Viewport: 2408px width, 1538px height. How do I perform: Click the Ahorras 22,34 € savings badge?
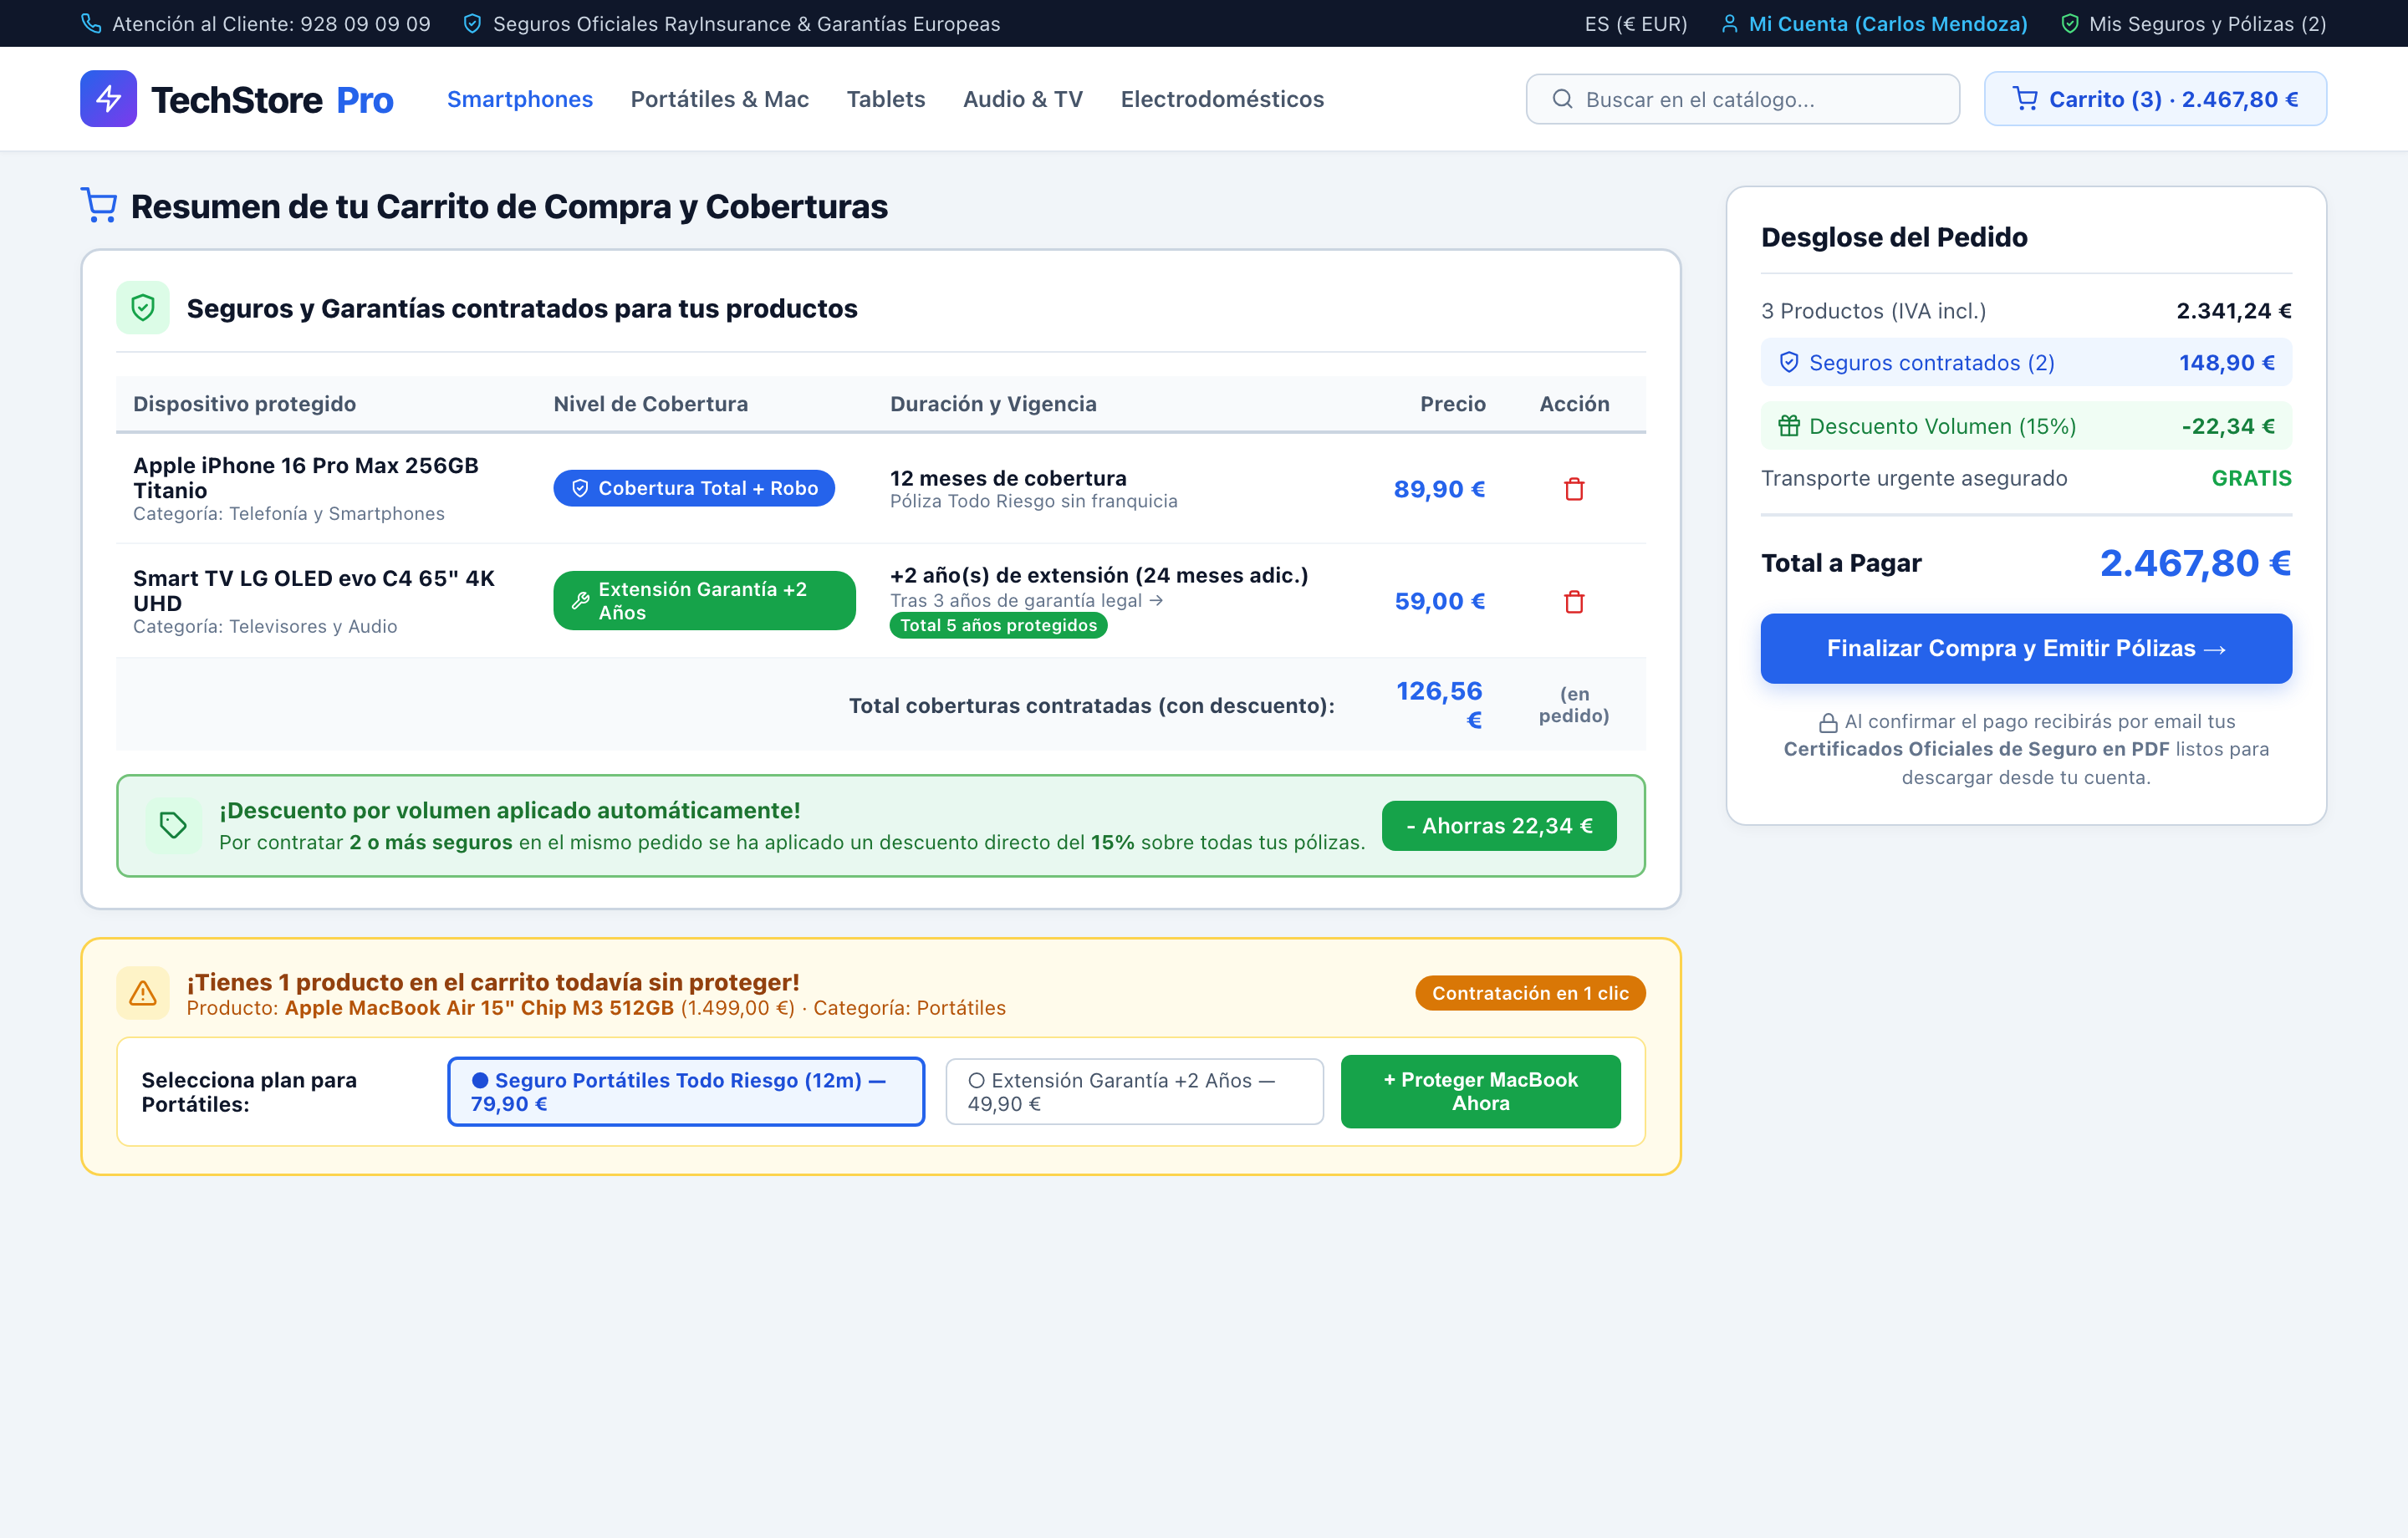(1499, 825)
